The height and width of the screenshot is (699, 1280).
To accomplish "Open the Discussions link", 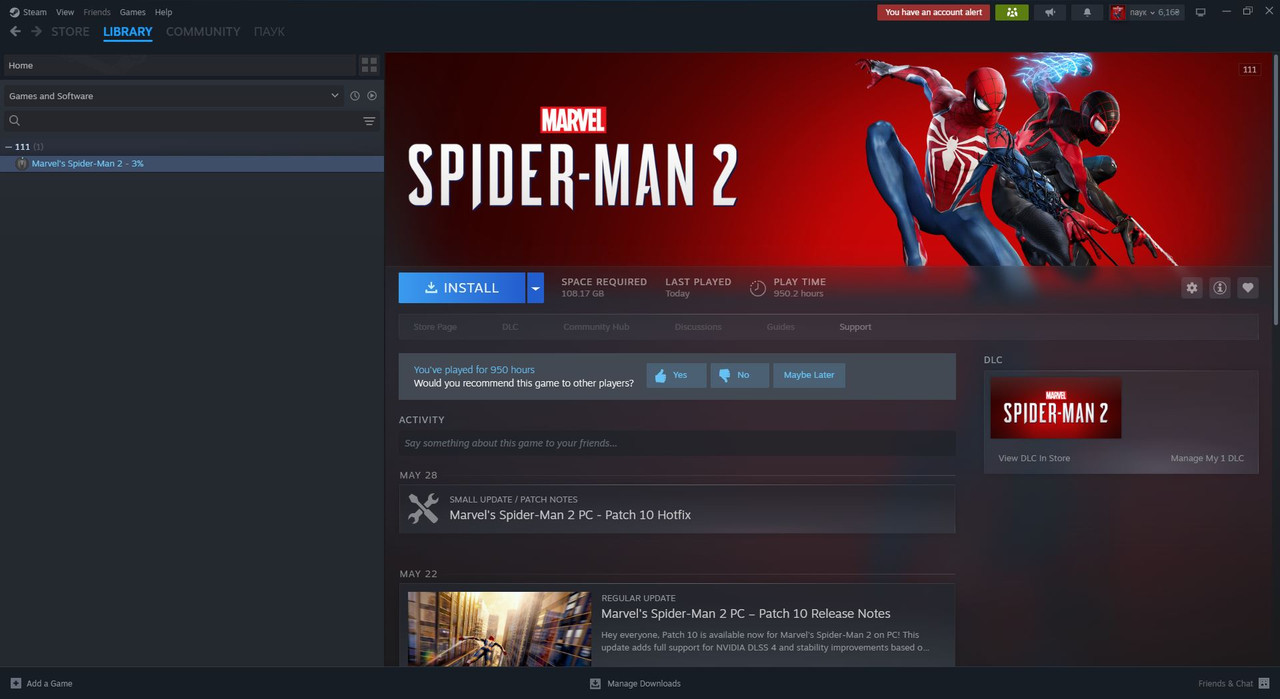I will pyautogui.click(x=698, y=327).
